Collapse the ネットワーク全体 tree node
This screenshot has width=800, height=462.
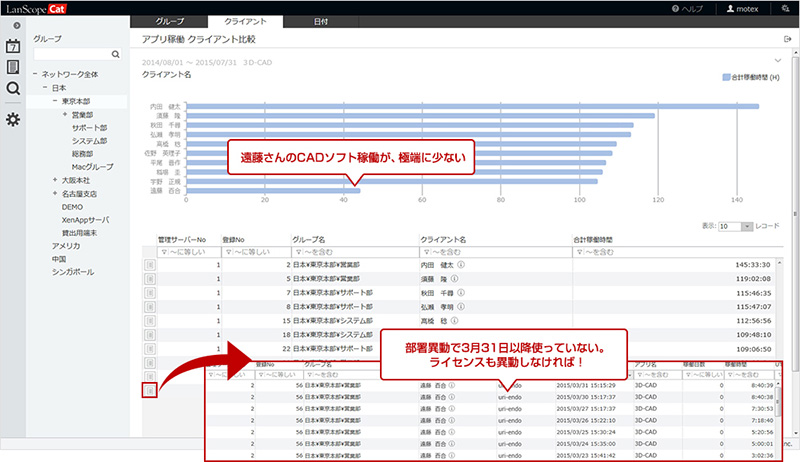click(x=35, y=74)
